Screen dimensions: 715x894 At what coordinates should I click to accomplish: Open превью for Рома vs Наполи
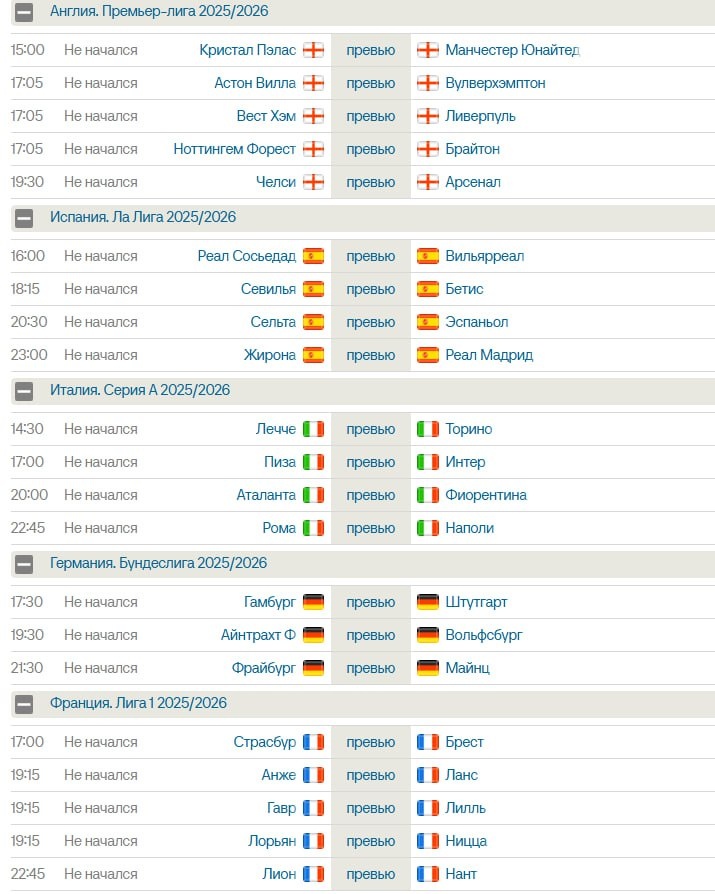click(x=371, y=528)
